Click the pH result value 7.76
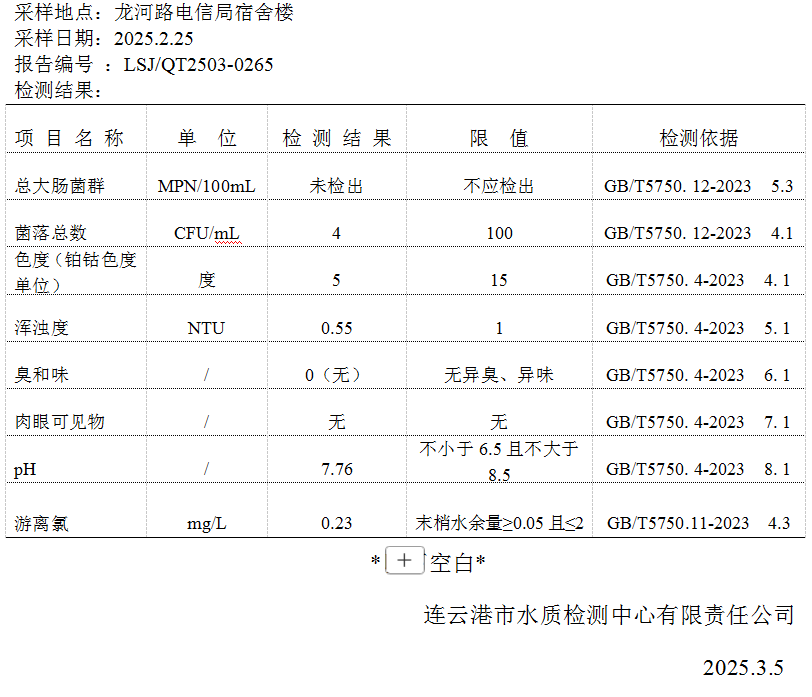The height and width of the screenshot is (697, 812). click(337, 469)
